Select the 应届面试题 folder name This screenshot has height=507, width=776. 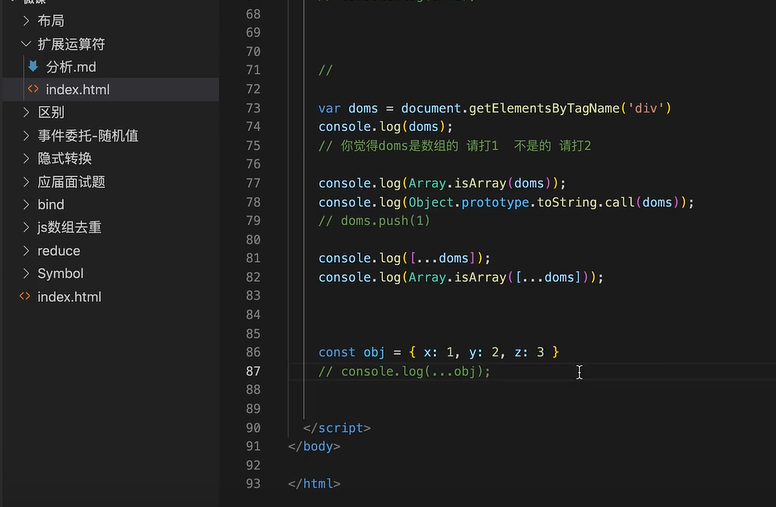click(71, 182)
